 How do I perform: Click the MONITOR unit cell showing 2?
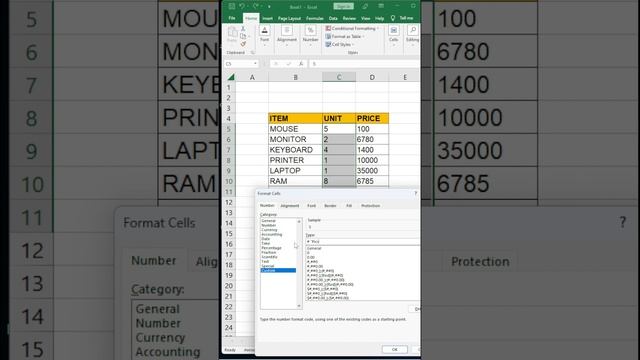(x=339, y=139)
